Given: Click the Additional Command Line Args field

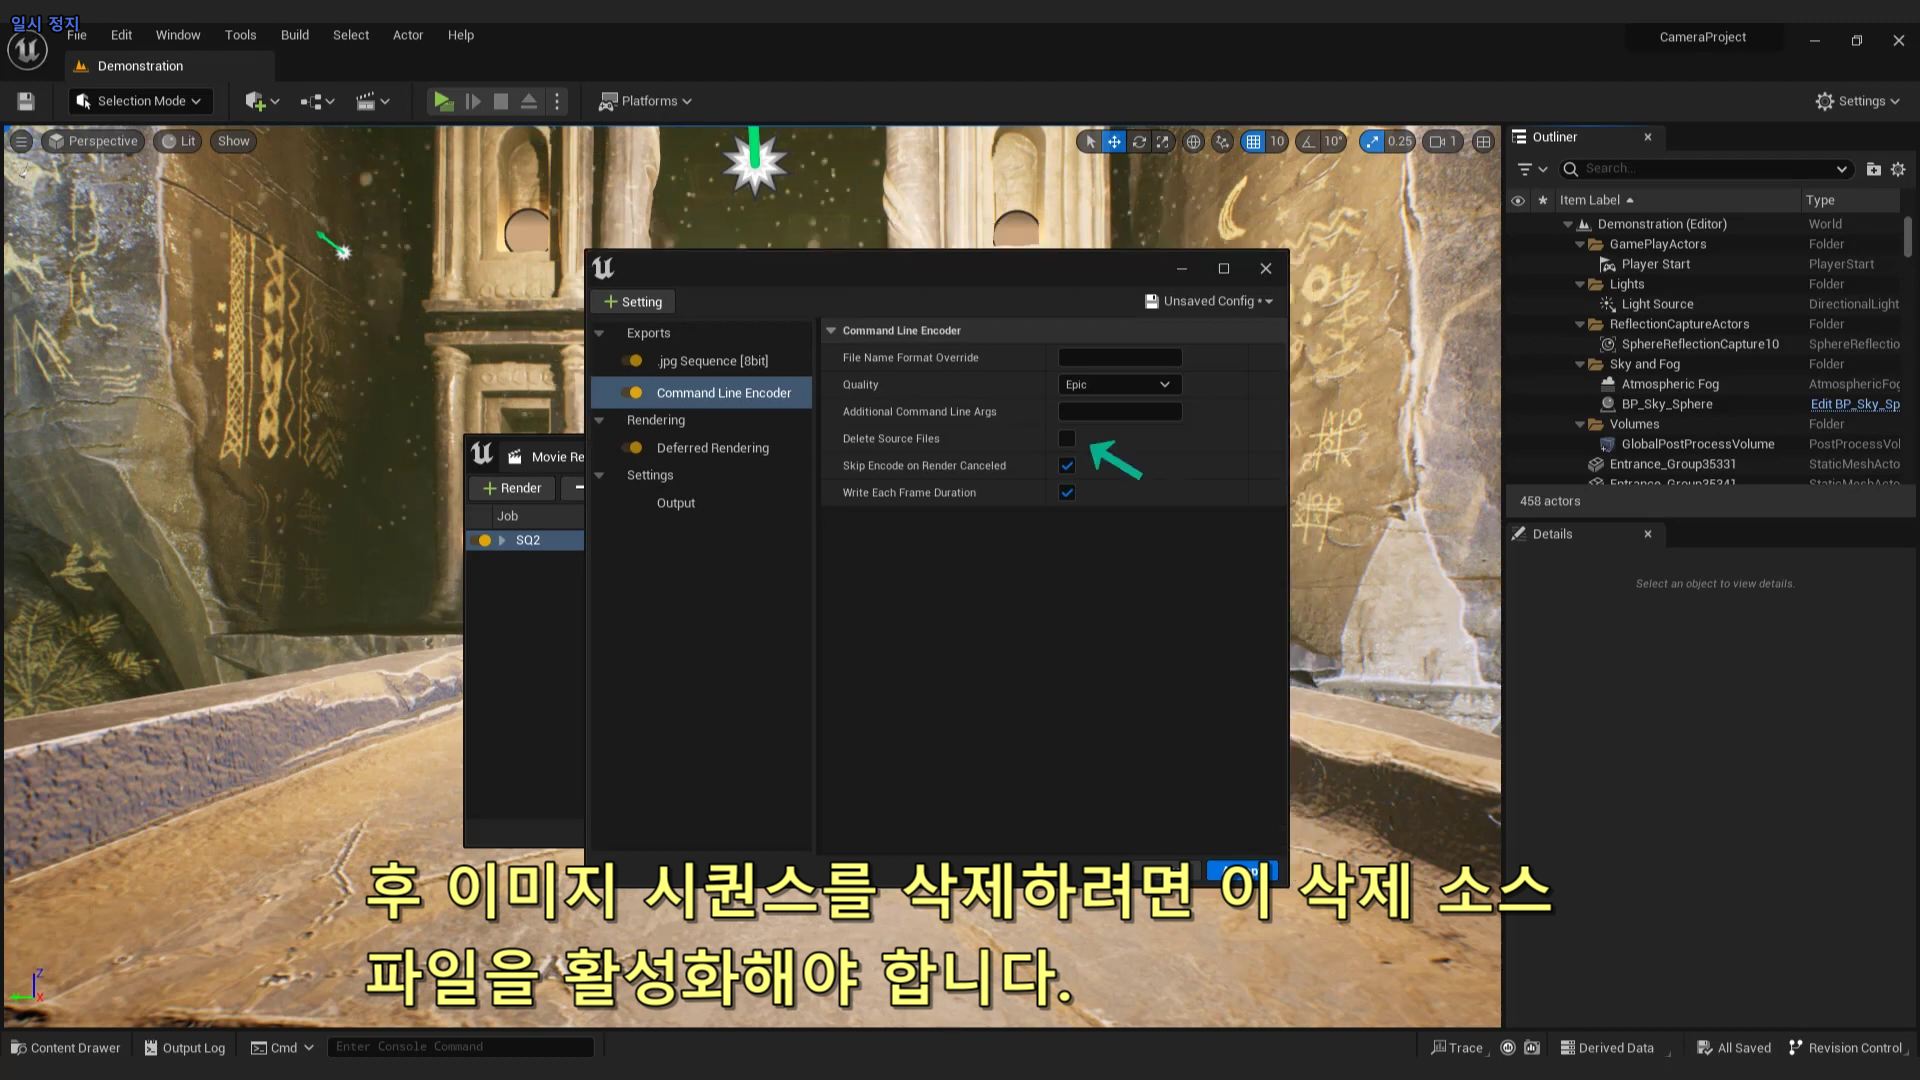Looking at the screenshot, I should (1119, 412).
